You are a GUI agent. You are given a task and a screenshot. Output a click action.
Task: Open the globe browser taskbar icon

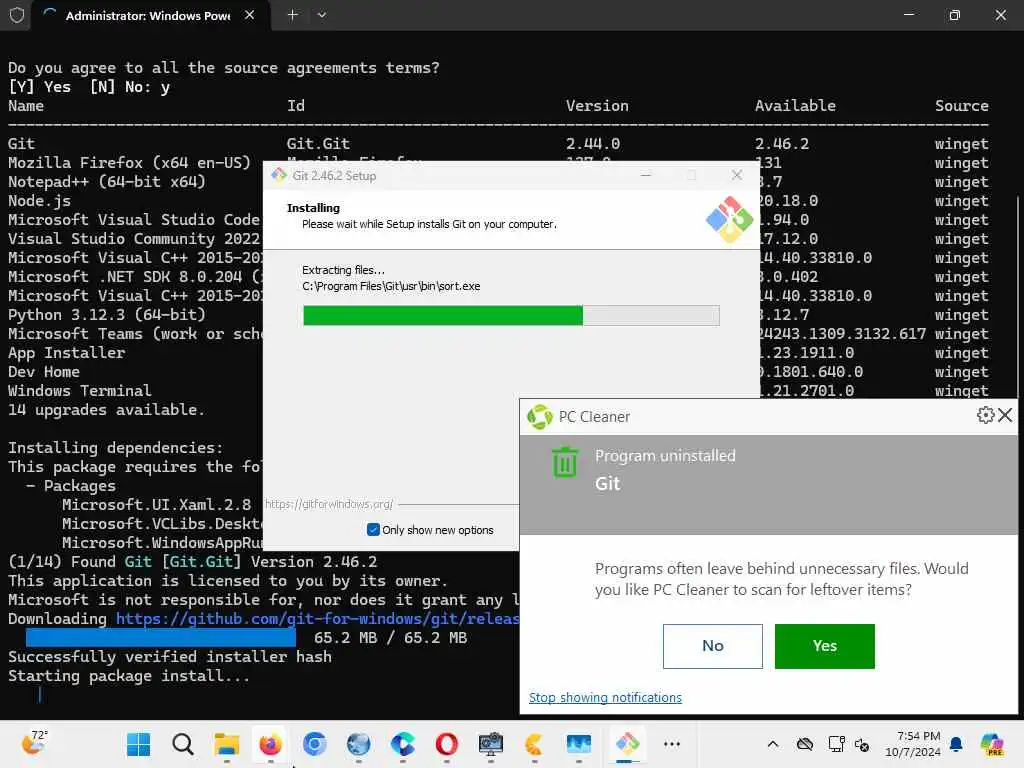pyautogui.click(x=359, y=744)
